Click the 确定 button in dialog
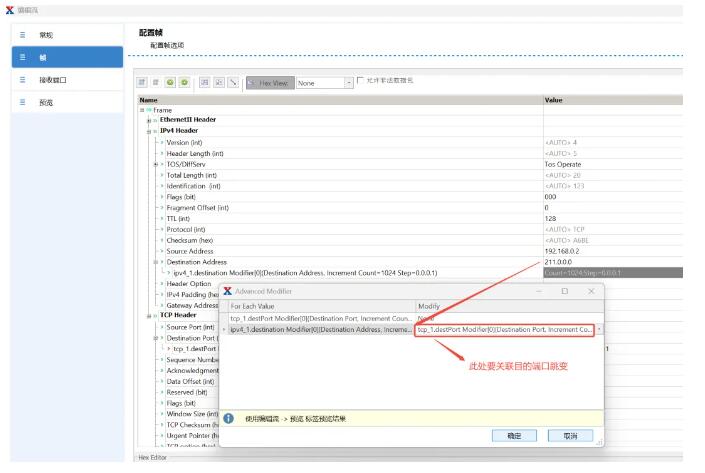This screenshot has height=473, width=705. click(514, 436)
